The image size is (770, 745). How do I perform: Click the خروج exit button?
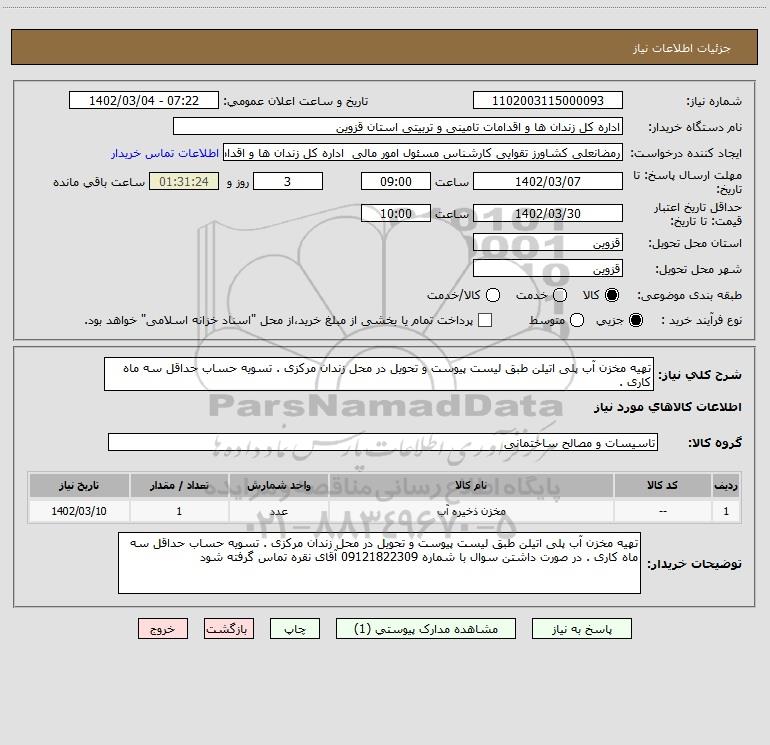(x=163, y=629)
